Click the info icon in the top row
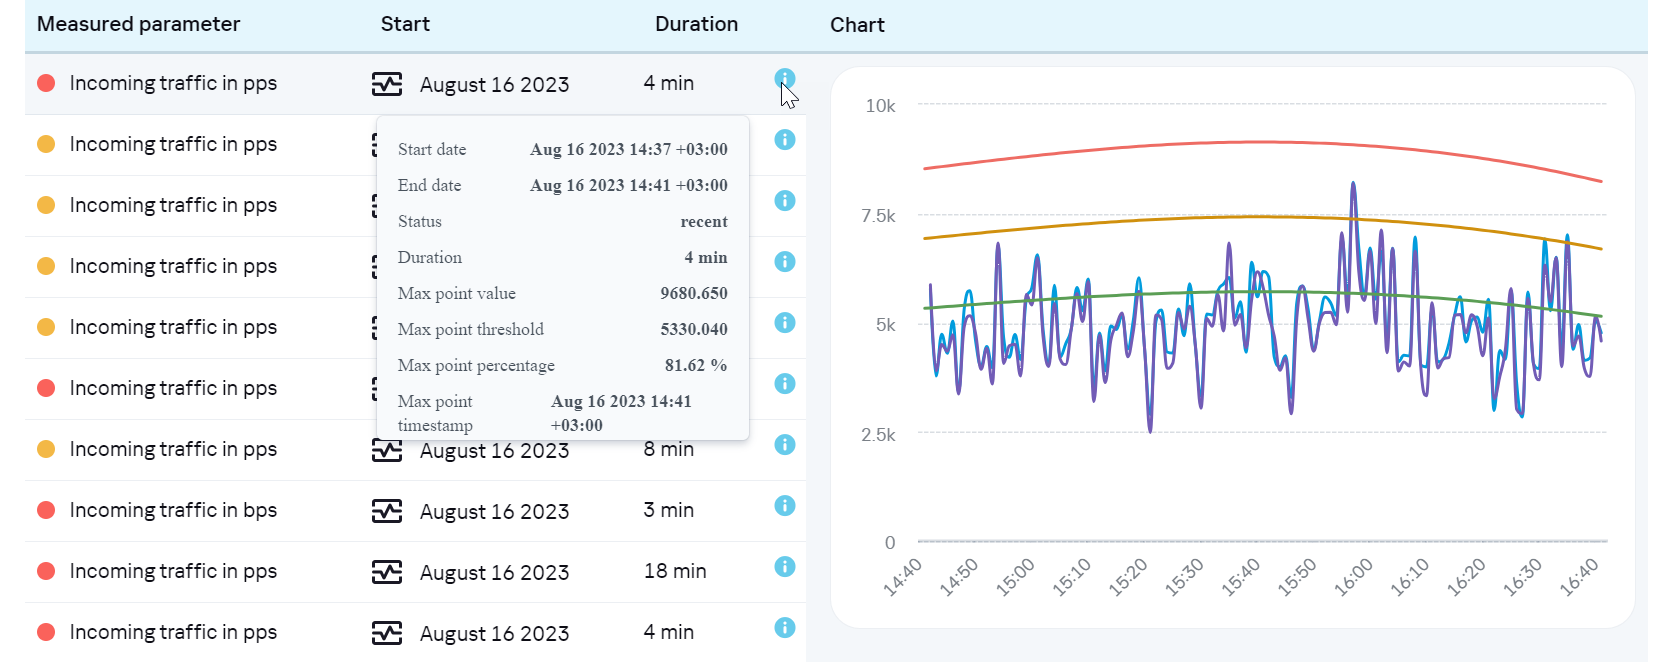 [x=785, y=78]
